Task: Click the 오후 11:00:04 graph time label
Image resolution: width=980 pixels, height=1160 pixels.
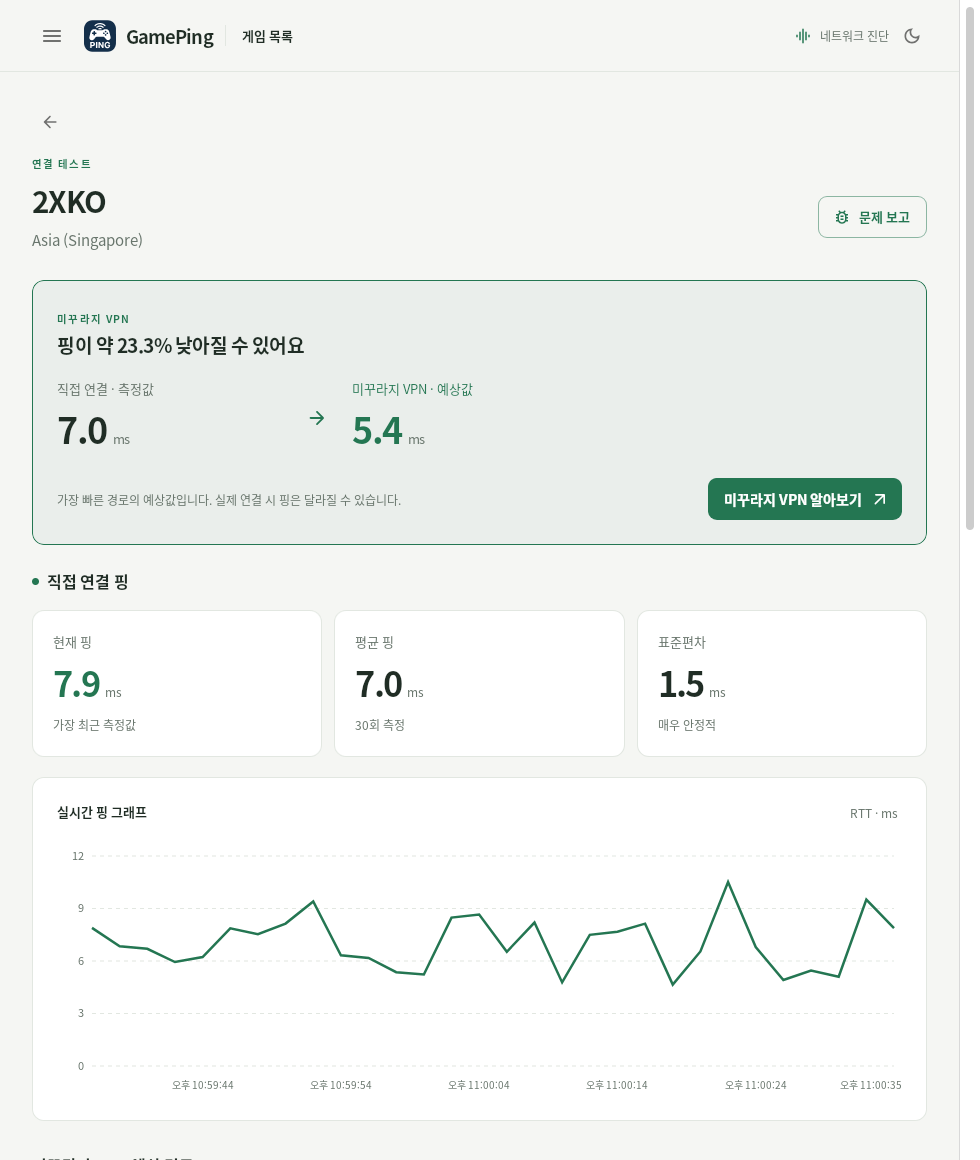Action: tap(479, 1085)
